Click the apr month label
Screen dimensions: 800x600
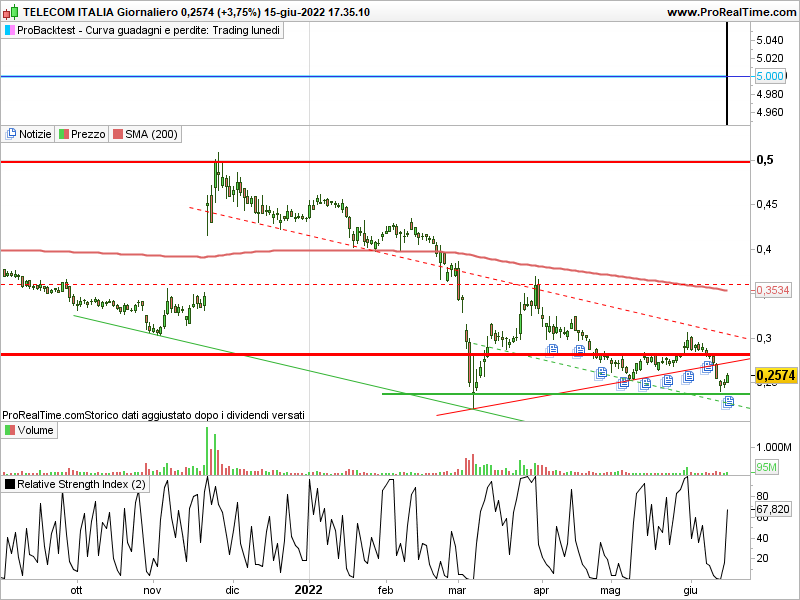click(541, 590)
